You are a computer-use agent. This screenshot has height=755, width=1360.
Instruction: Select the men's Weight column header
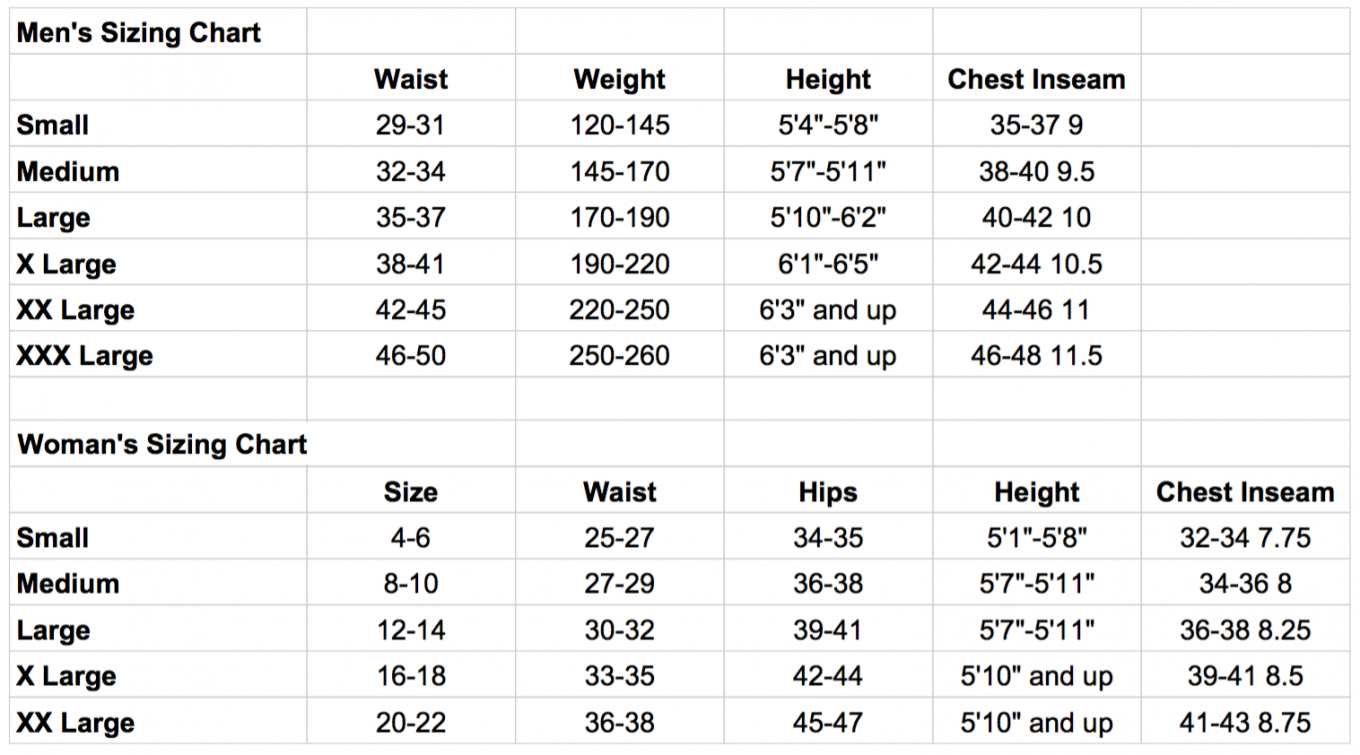[x=619, y=79]
